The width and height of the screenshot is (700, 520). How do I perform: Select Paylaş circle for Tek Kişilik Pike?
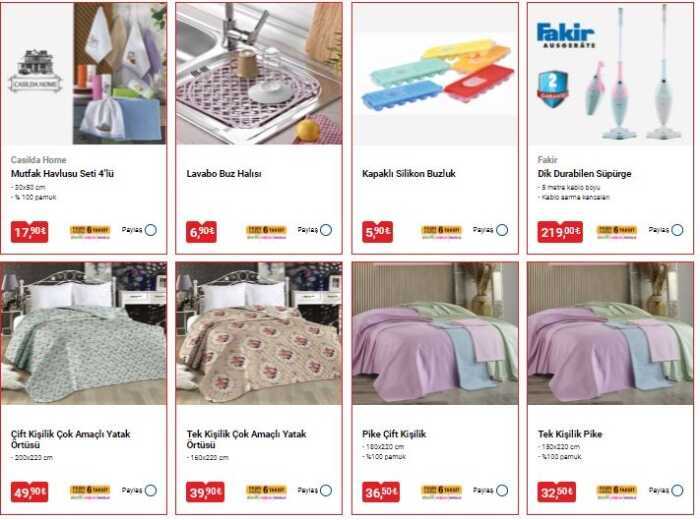678,491
